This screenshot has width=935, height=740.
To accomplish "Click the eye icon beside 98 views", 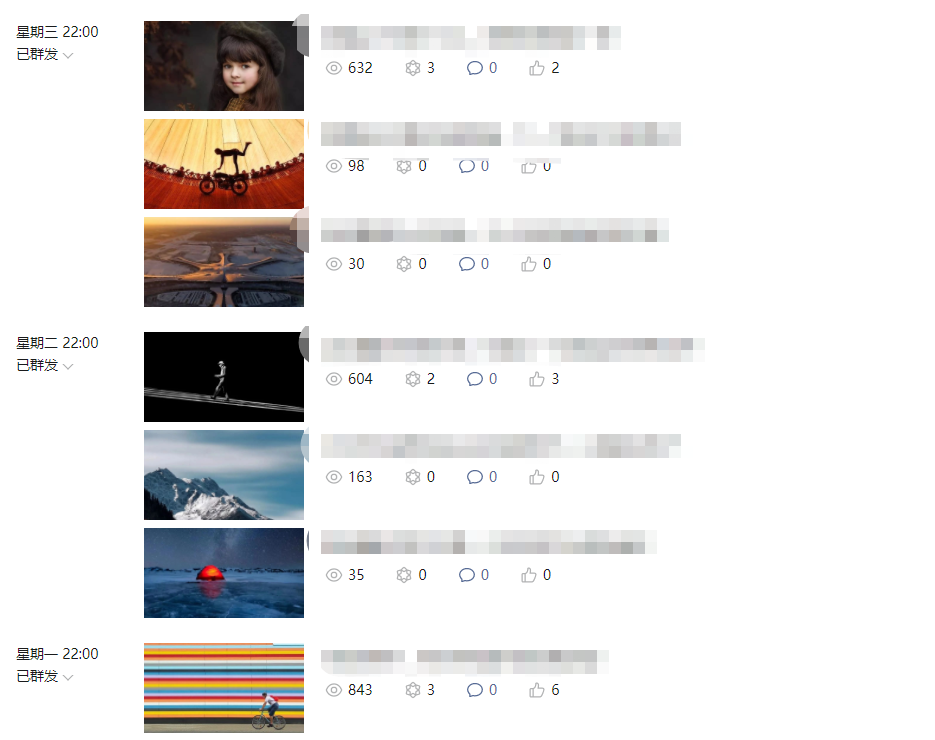I will pos(334,166).
